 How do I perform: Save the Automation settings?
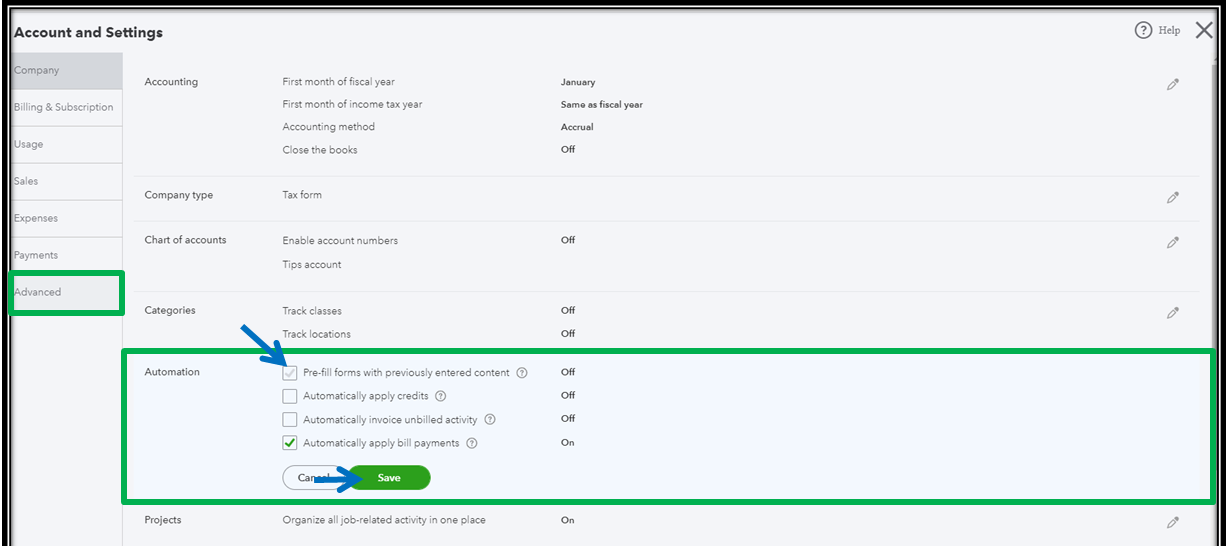389,478
